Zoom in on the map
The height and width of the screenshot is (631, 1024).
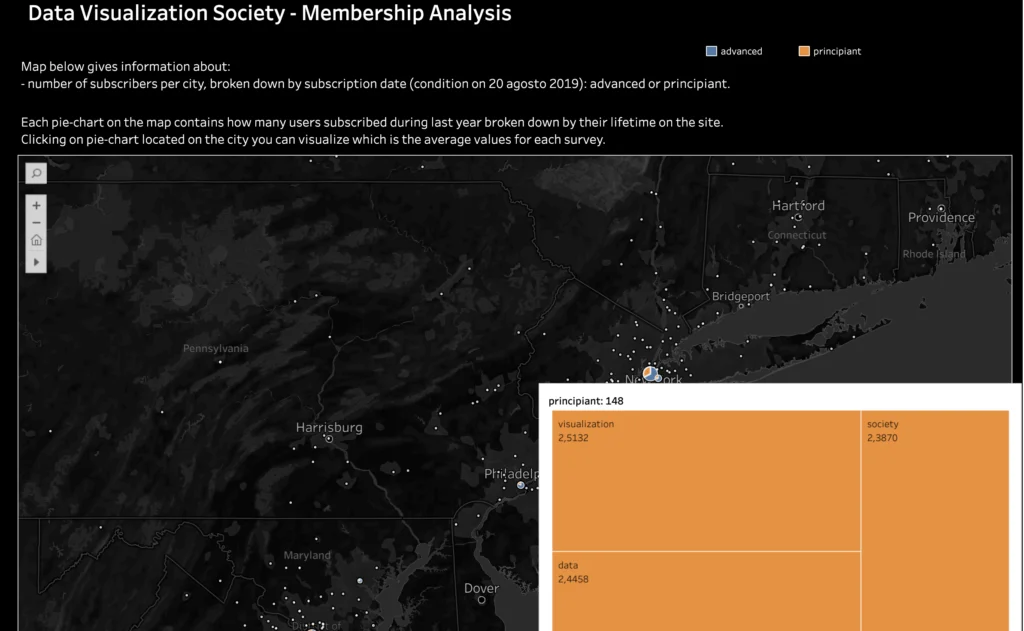(x=36, y=205)
